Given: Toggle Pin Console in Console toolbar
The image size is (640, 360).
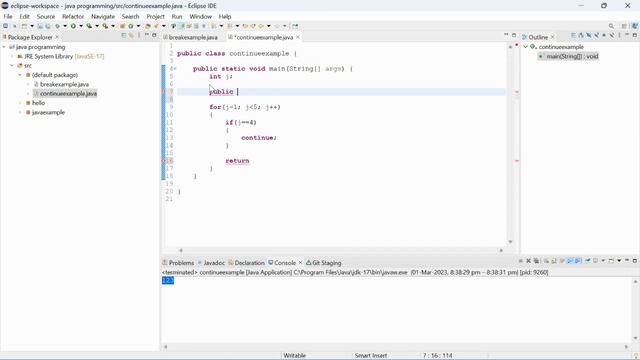Looking at the screenshot, I should tap(588, 260).
